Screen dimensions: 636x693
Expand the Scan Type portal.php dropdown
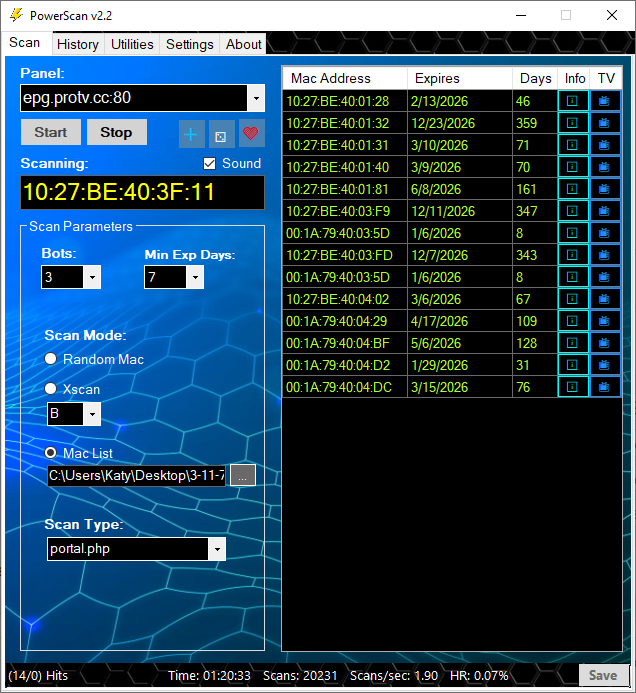click(217, 549)
